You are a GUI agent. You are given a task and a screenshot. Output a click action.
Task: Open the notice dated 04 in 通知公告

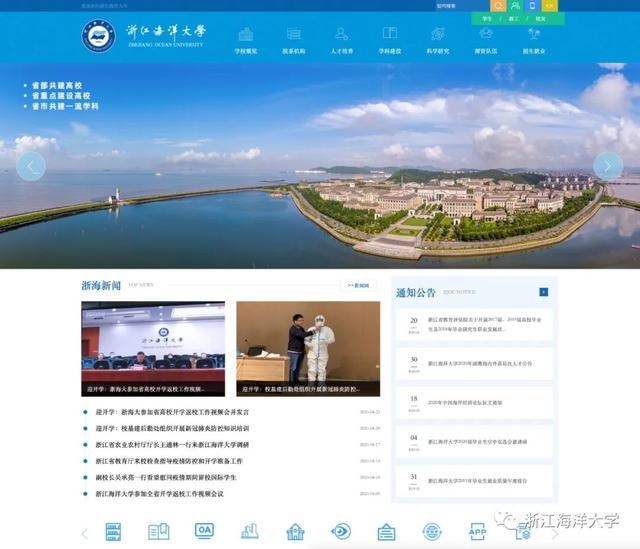pos(474,442)
